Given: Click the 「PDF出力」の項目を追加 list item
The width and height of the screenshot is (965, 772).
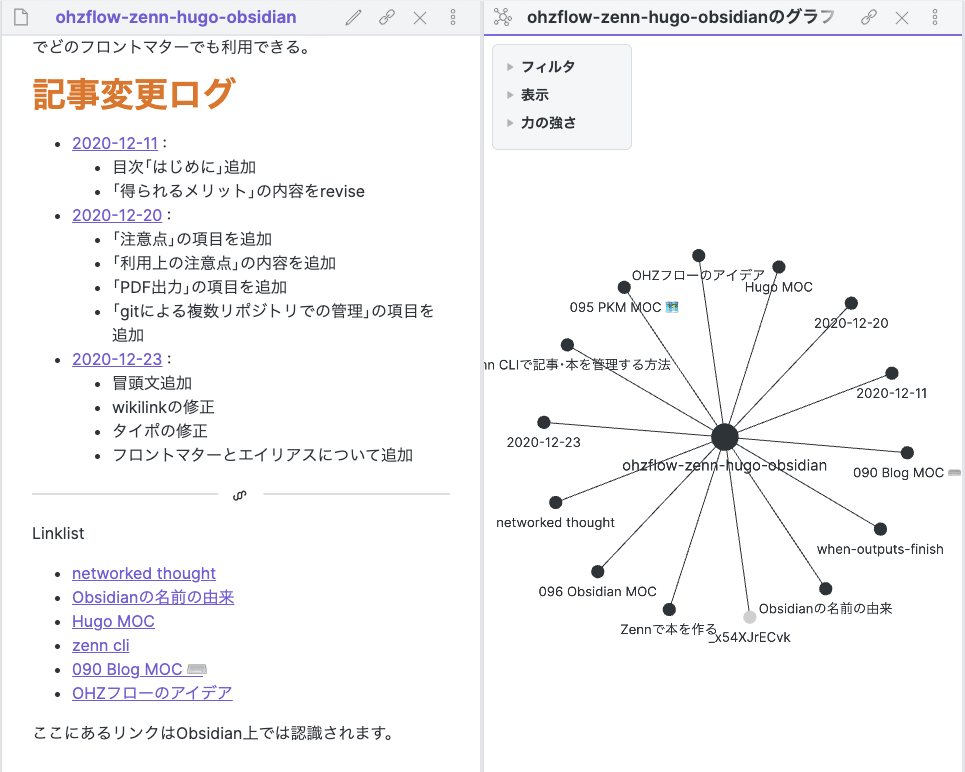Looking at the screenshot, I should point(199,287).
